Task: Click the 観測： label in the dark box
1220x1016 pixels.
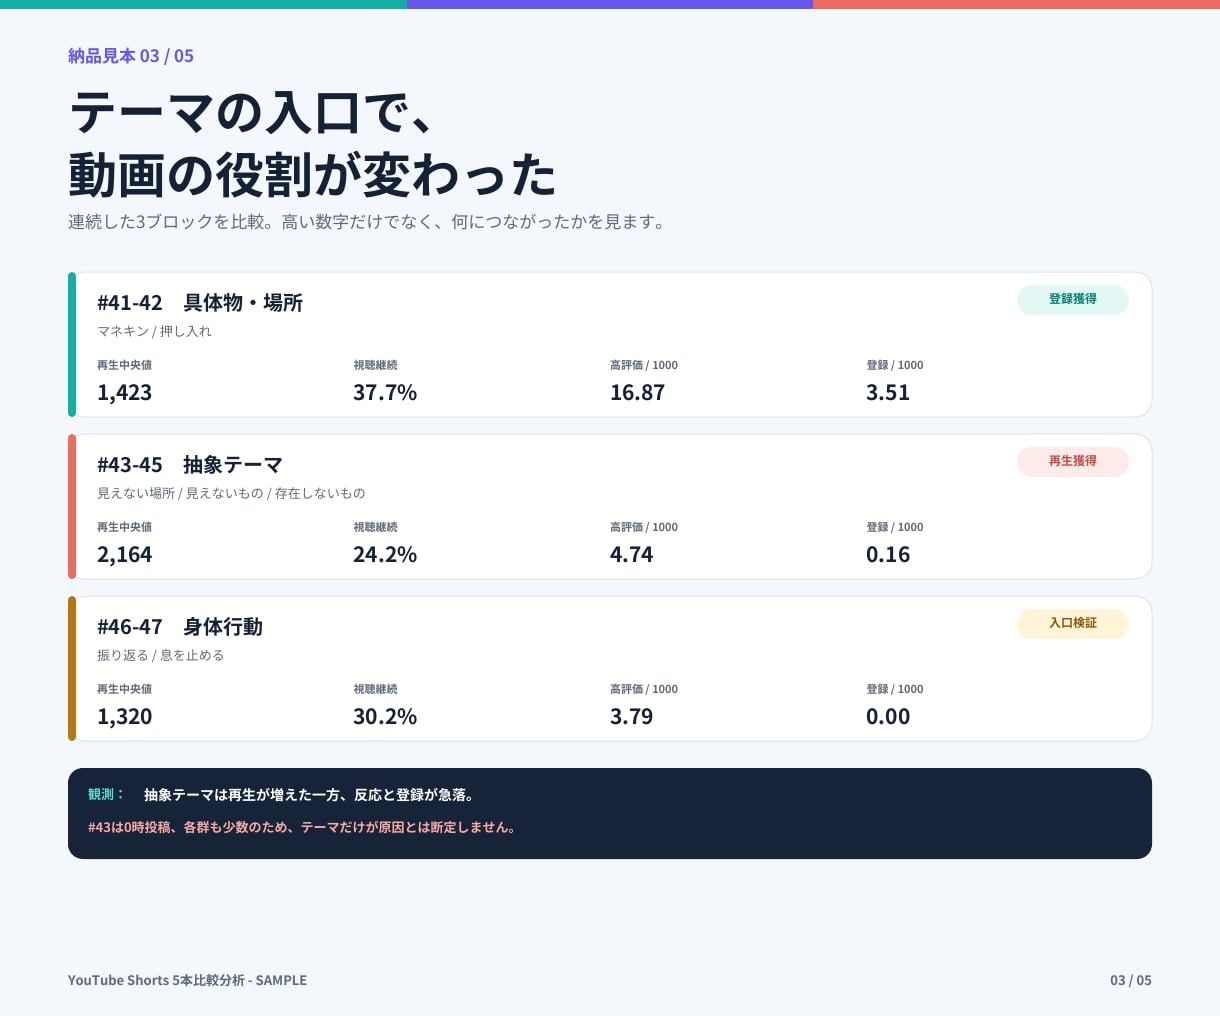Action: pos(106,795)
